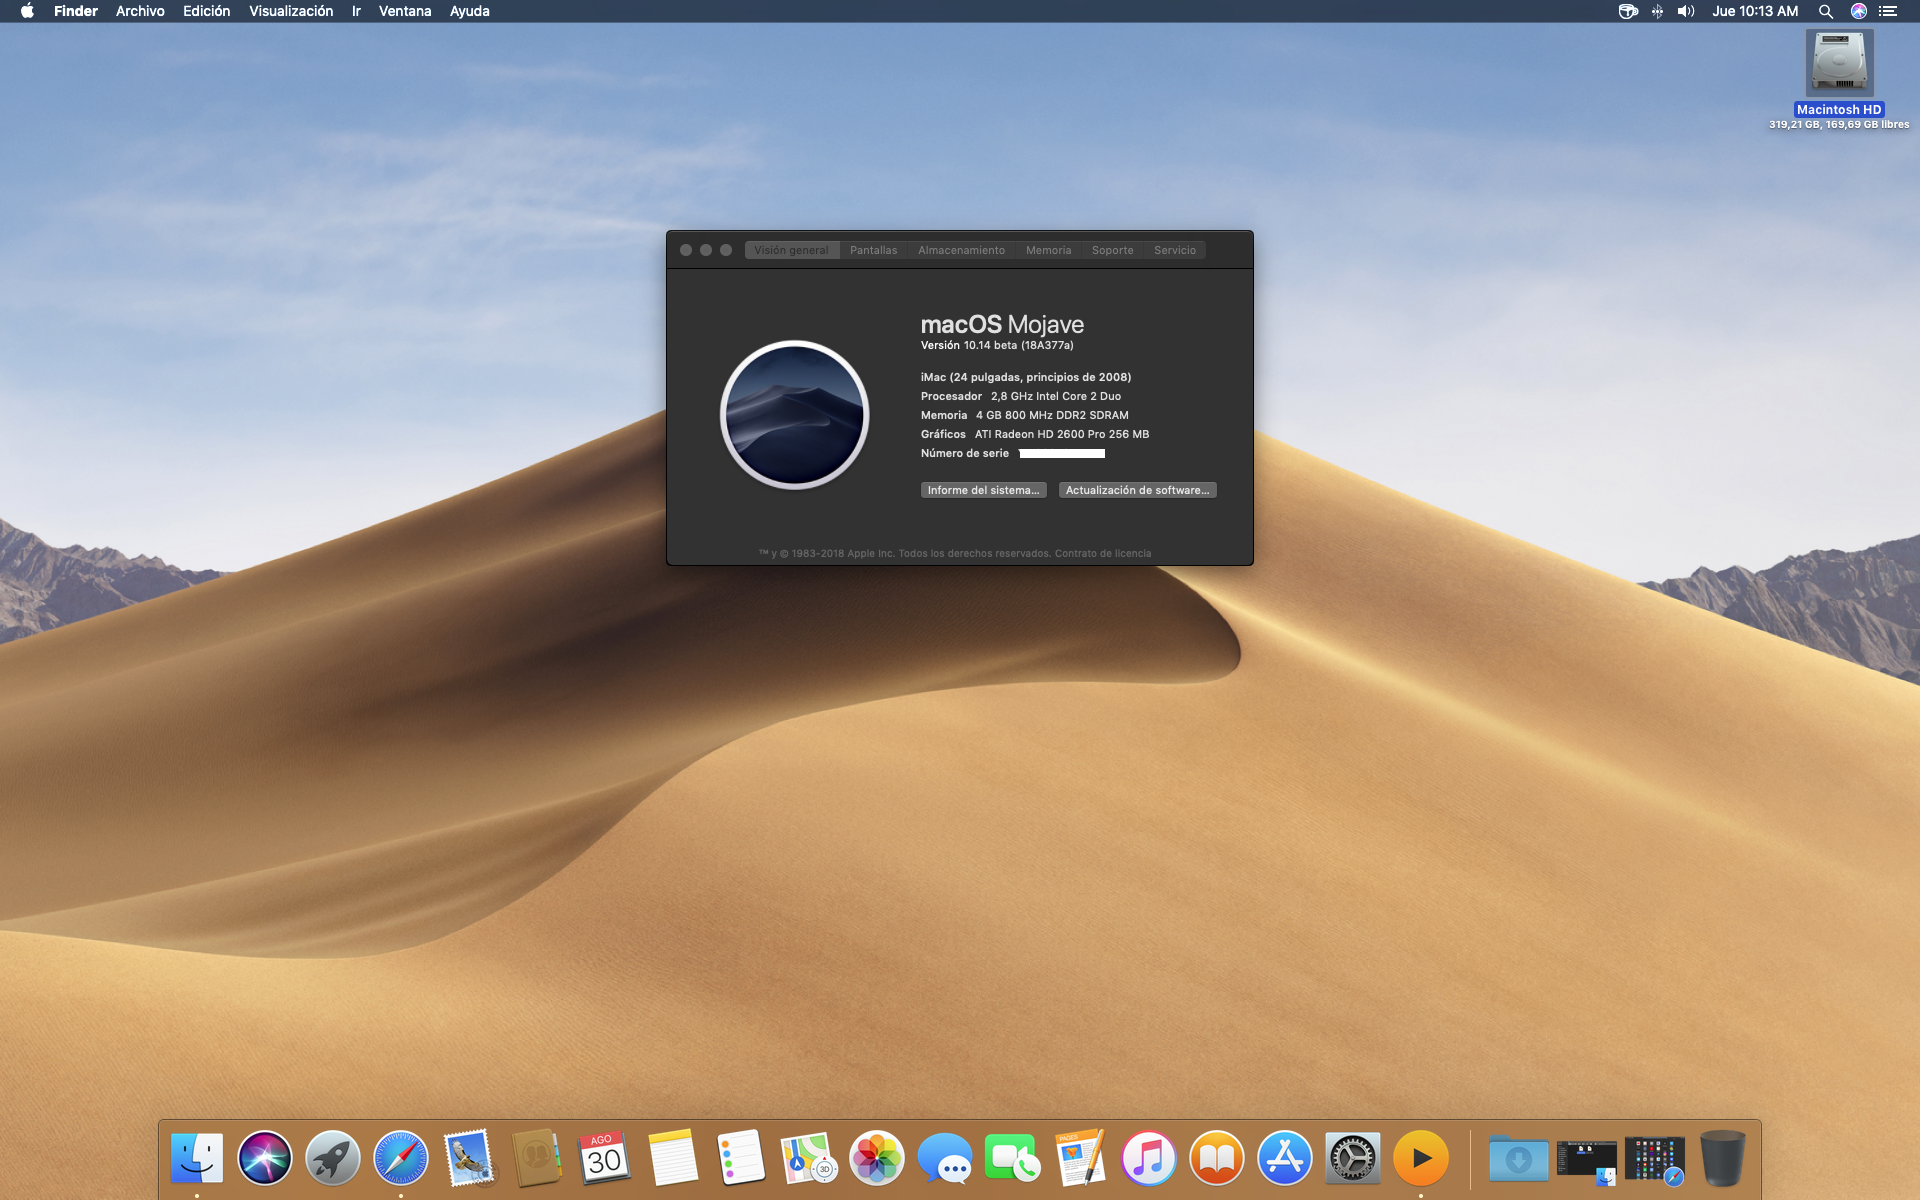Open Finder from the Dock
Image resolution: width=1920 pixels, height=1200 pixels.
click(x=197, y=1158)
